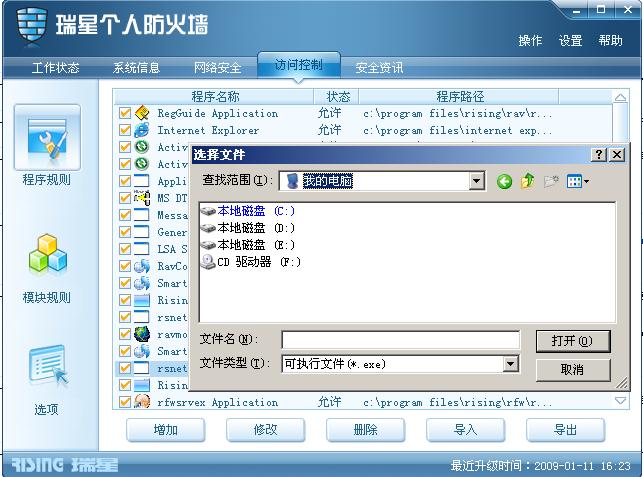Sort by 程序名称 column header
The height and width of the screenshot is (477, 643).
pos(214,97)
